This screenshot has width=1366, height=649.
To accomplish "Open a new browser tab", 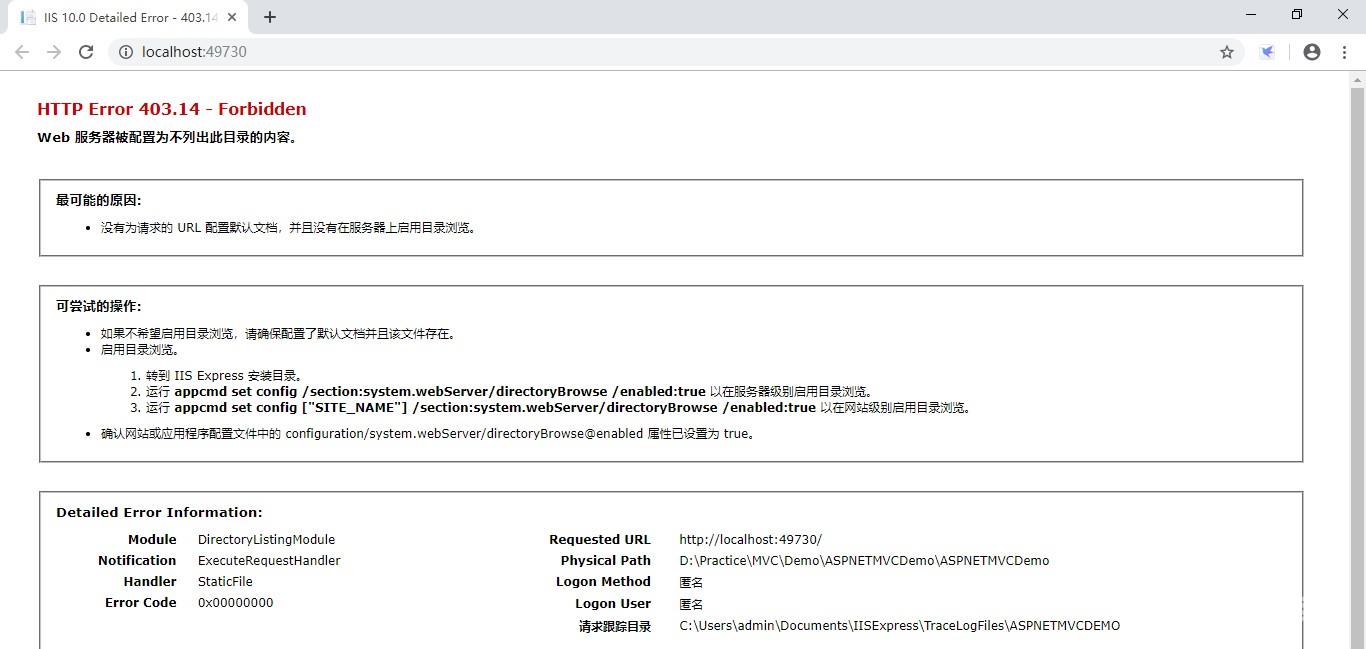I will click(x=270, y=17).
